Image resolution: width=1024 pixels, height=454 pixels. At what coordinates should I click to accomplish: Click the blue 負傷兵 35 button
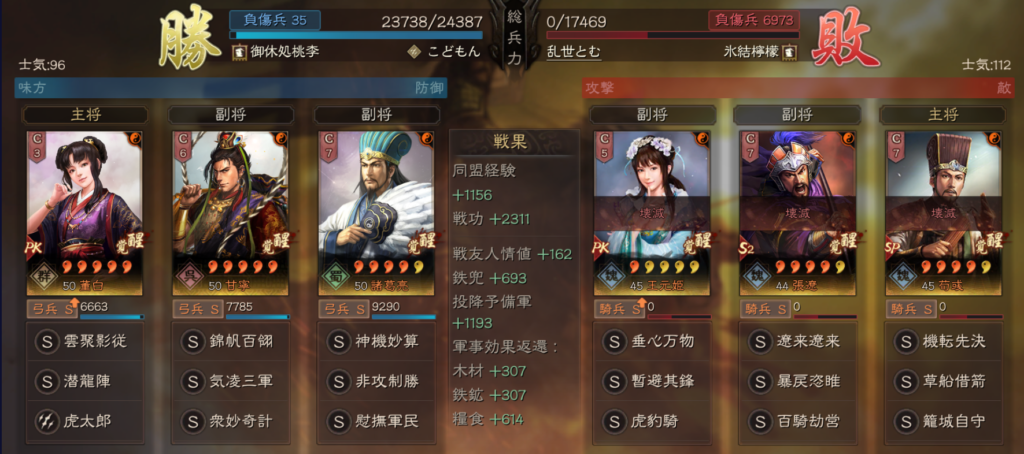pos(274,20)
